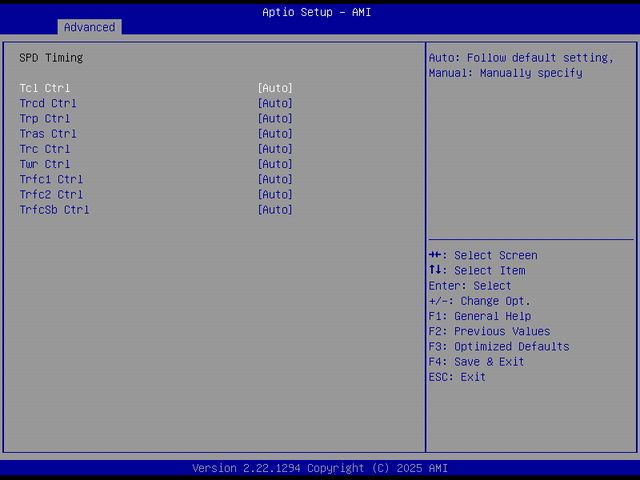Screen dimensions: 640x480
Task: Select the Trfc1 Ctrl setting label
Action: point(51,179)
